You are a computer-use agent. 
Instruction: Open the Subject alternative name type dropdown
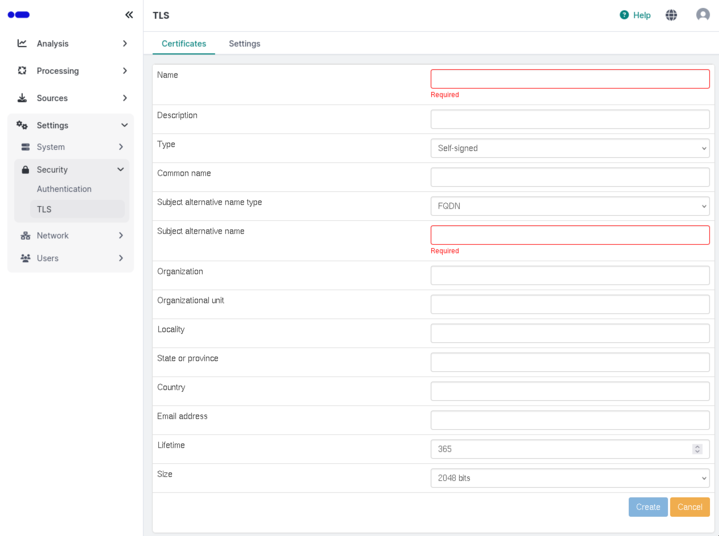(570, 206)
